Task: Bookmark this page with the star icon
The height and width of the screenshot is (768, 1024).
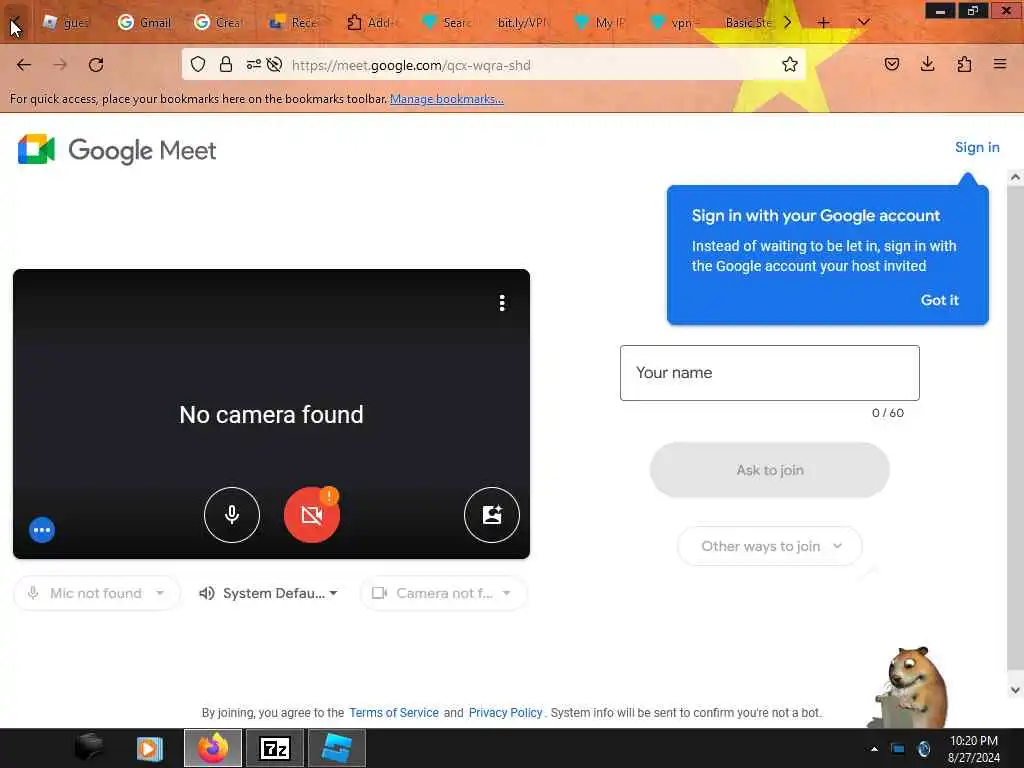Action: (790, 64)
